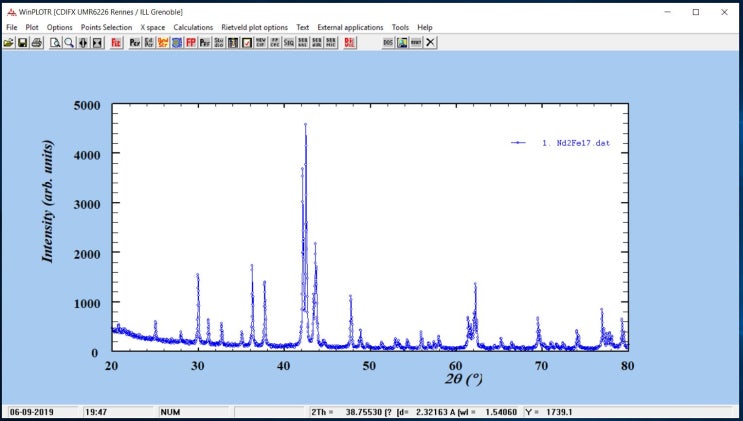
Task: Click the Help menu item
Action: coord(425,27)
